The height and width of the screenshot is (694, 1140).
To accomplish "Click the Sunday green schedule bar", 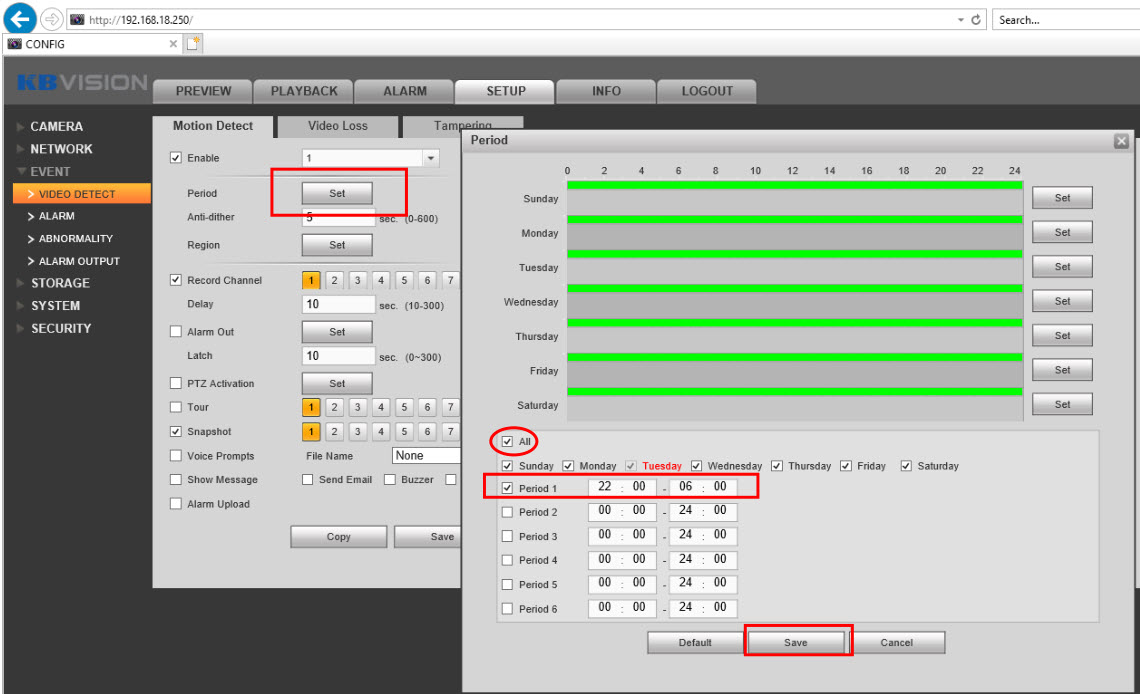I will pos(794,185).
